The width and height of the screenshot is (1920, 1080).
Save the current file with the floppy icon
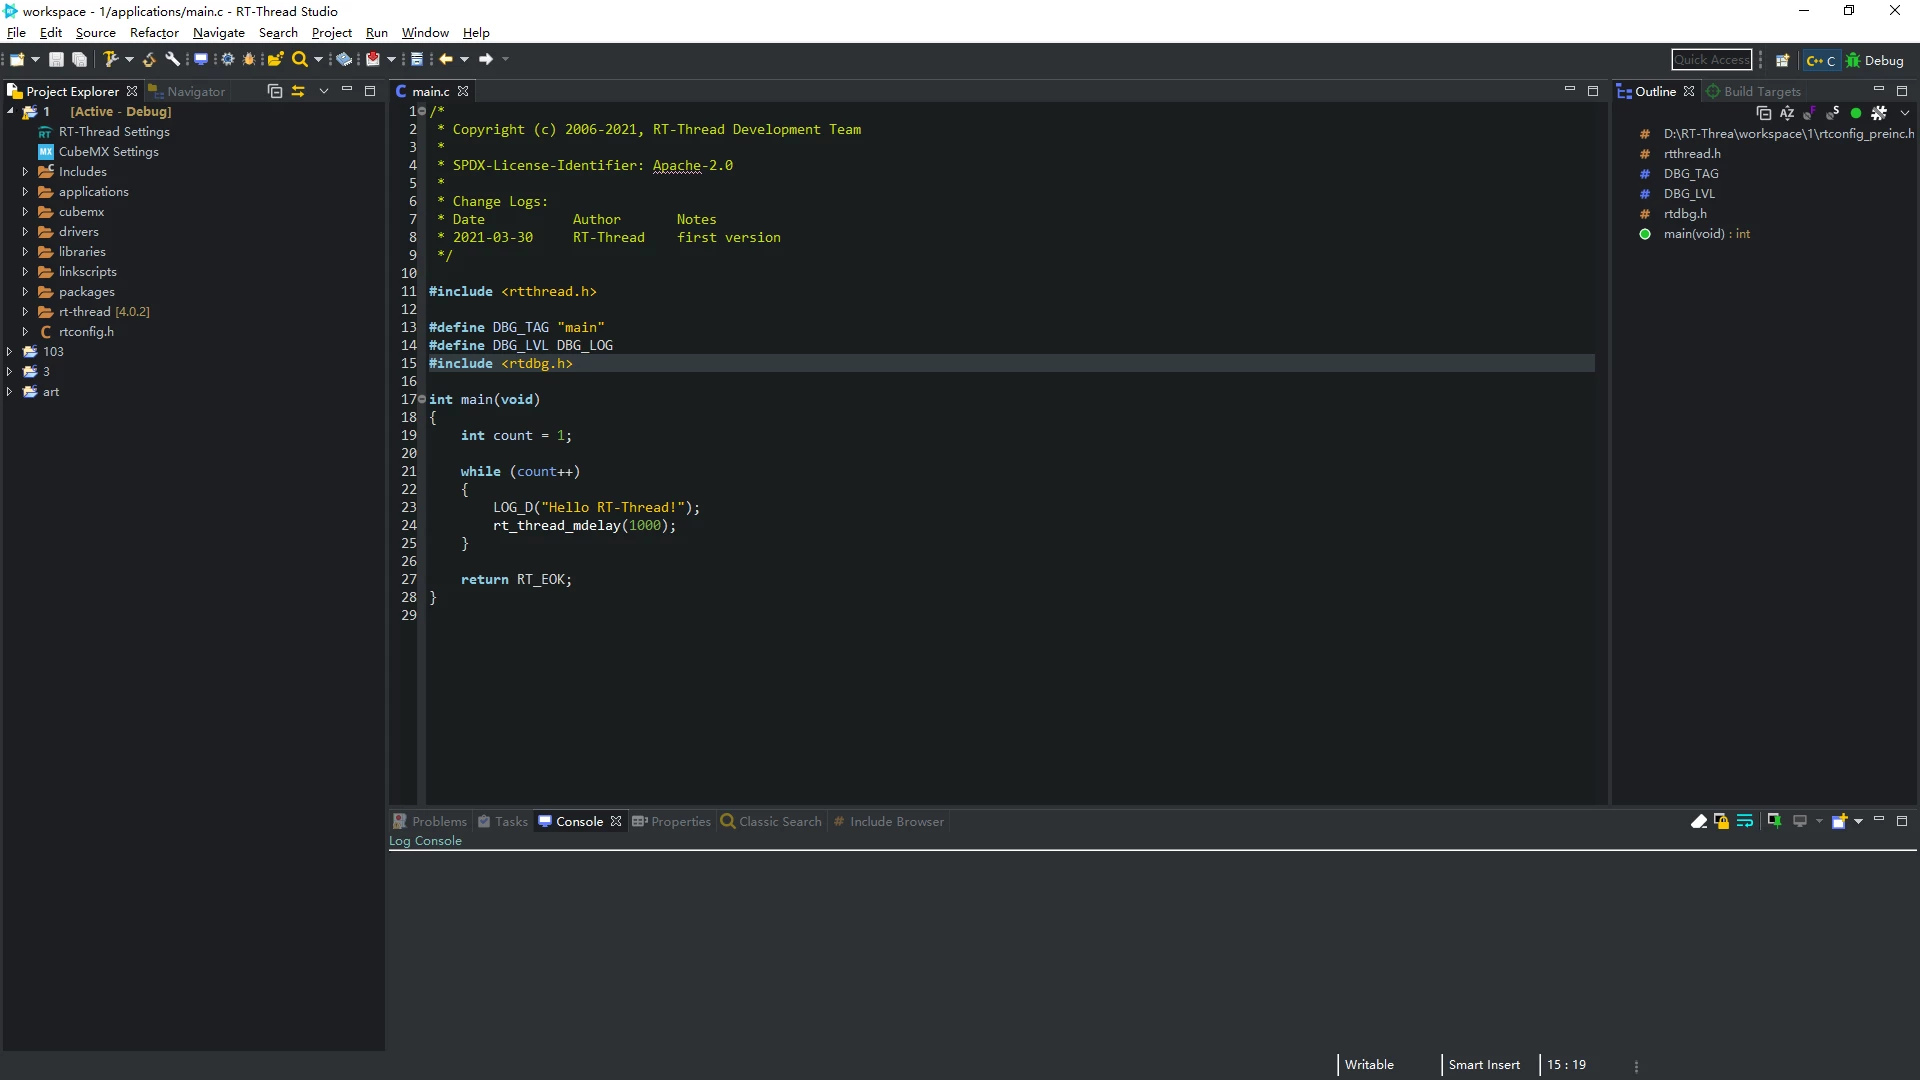point(57,60)
